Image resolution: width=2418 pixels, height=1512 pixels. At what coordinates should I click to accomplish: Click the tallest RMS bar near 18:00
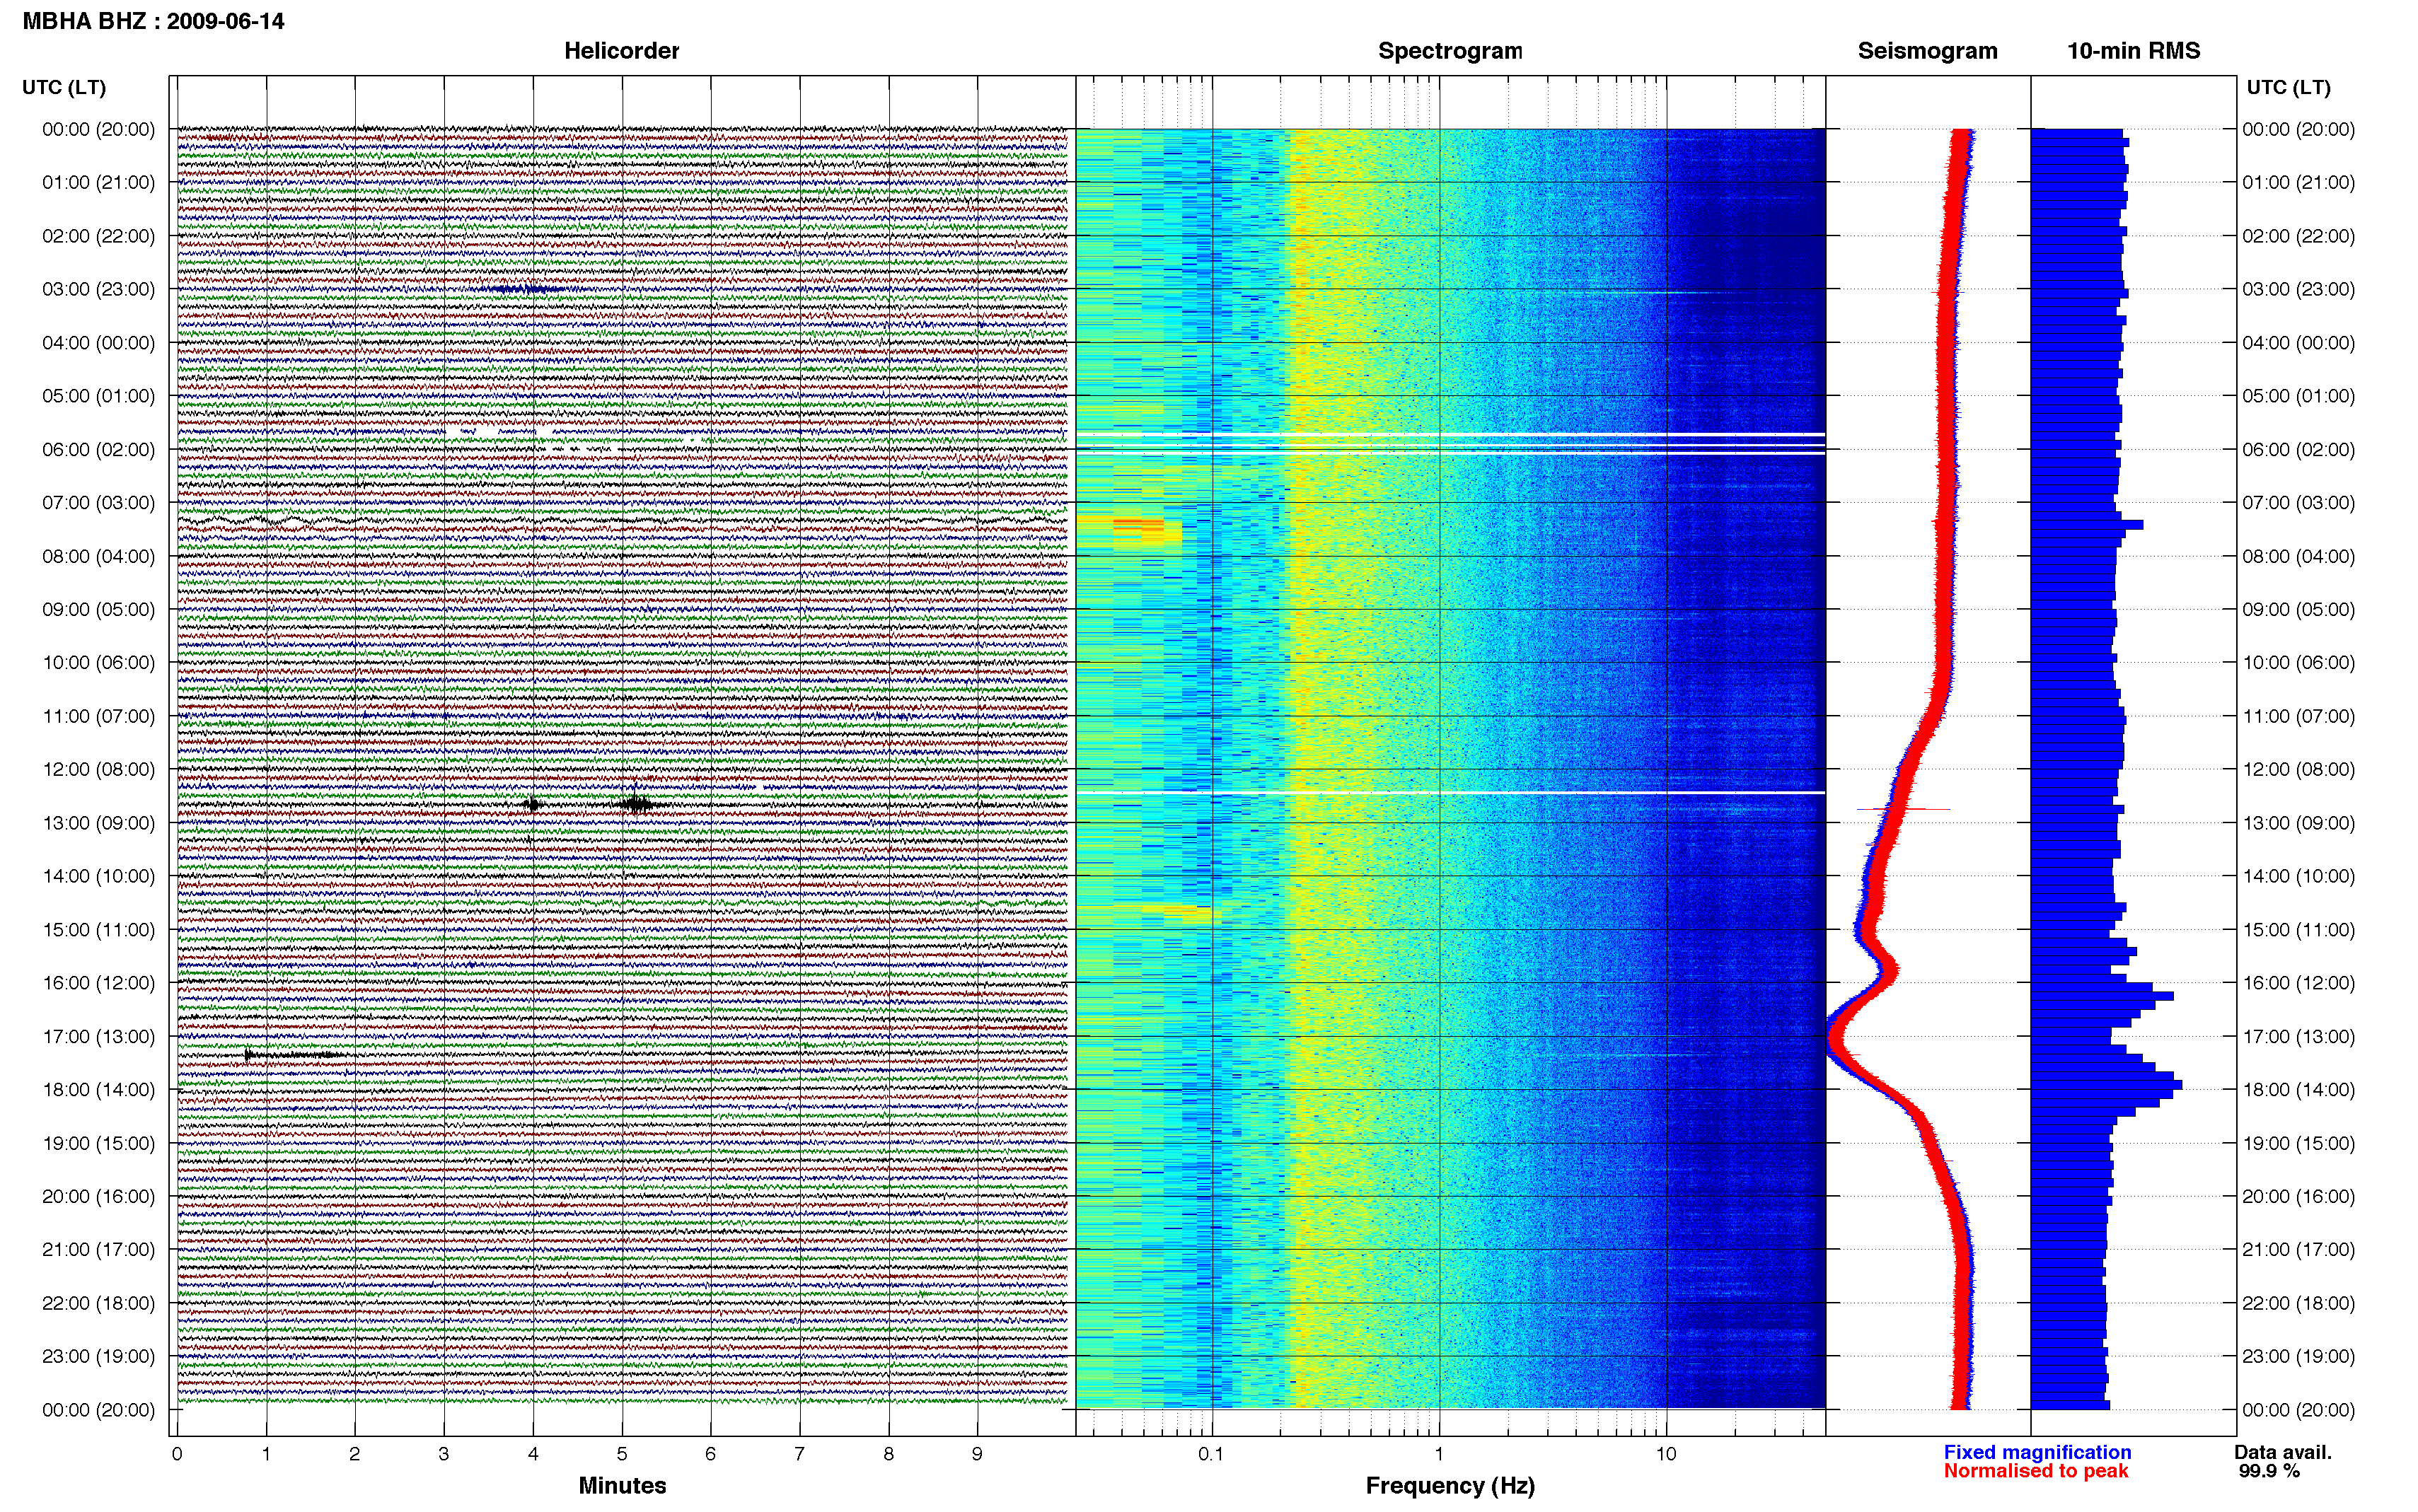[2106, 1085]
